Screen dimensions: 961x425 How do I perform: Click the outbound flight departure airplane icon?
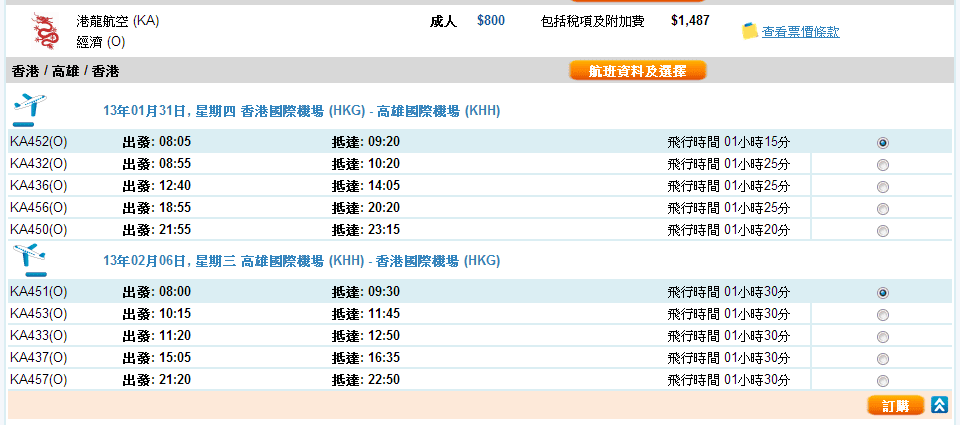click(x=29, y=109)
